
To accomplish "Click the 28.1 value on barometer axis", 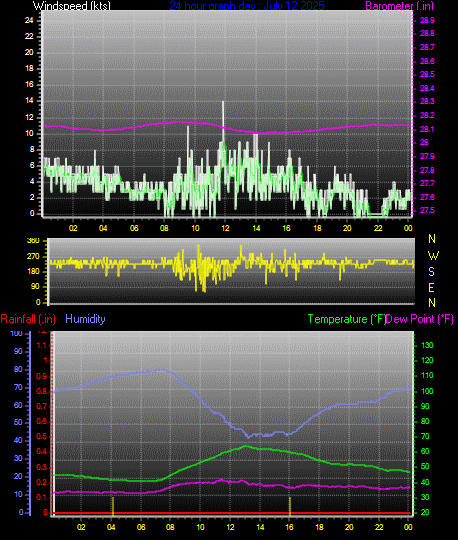I will pyautogui.click(x=427, y=129).
